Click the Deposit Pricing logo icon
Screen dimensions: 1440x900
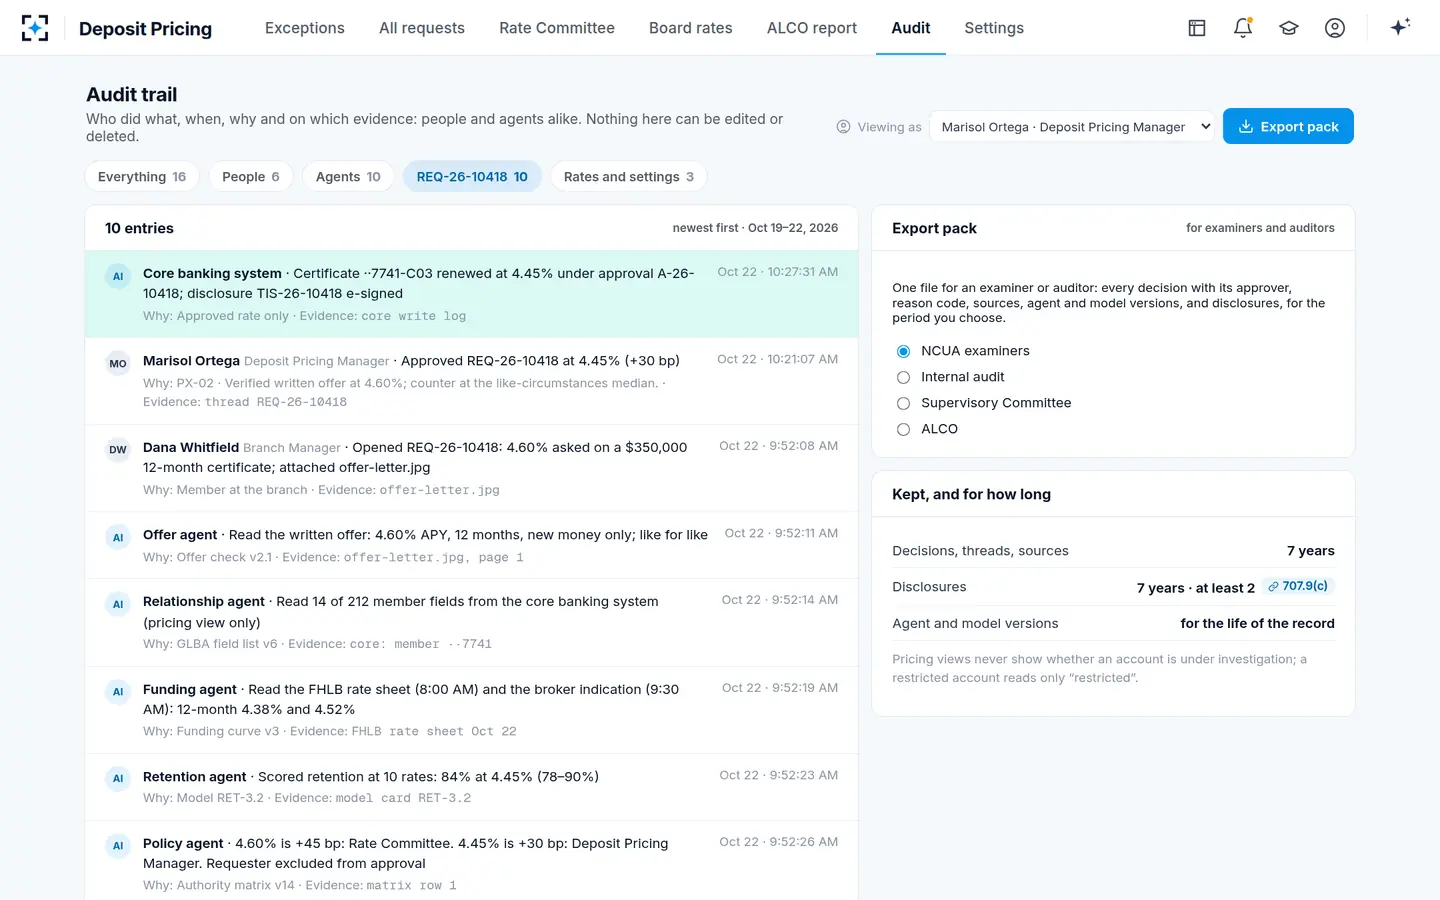[35, 28]
